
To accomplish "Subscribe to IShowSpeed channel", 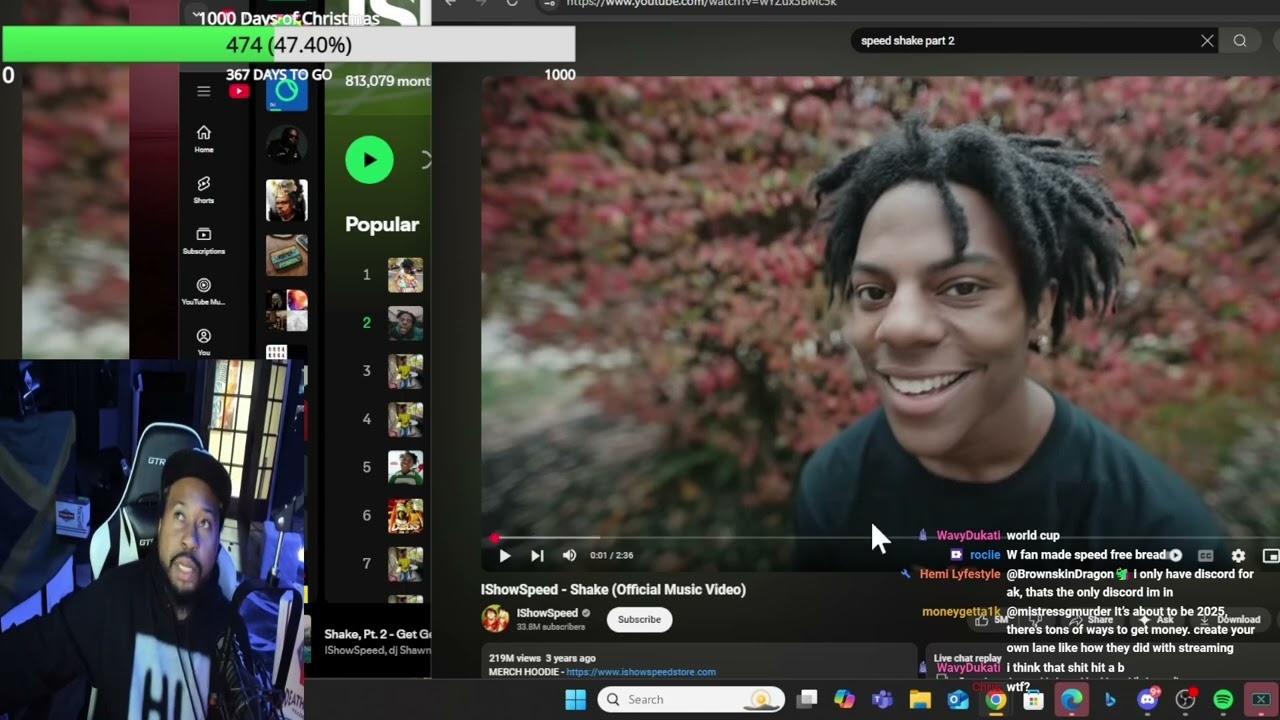I will pyautogui.click(x=639, y=619).
